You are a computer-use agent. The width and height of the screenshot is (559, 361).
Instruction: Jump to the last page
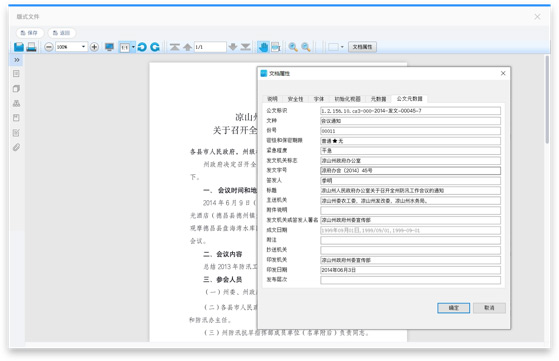click(x=246, y=47)
